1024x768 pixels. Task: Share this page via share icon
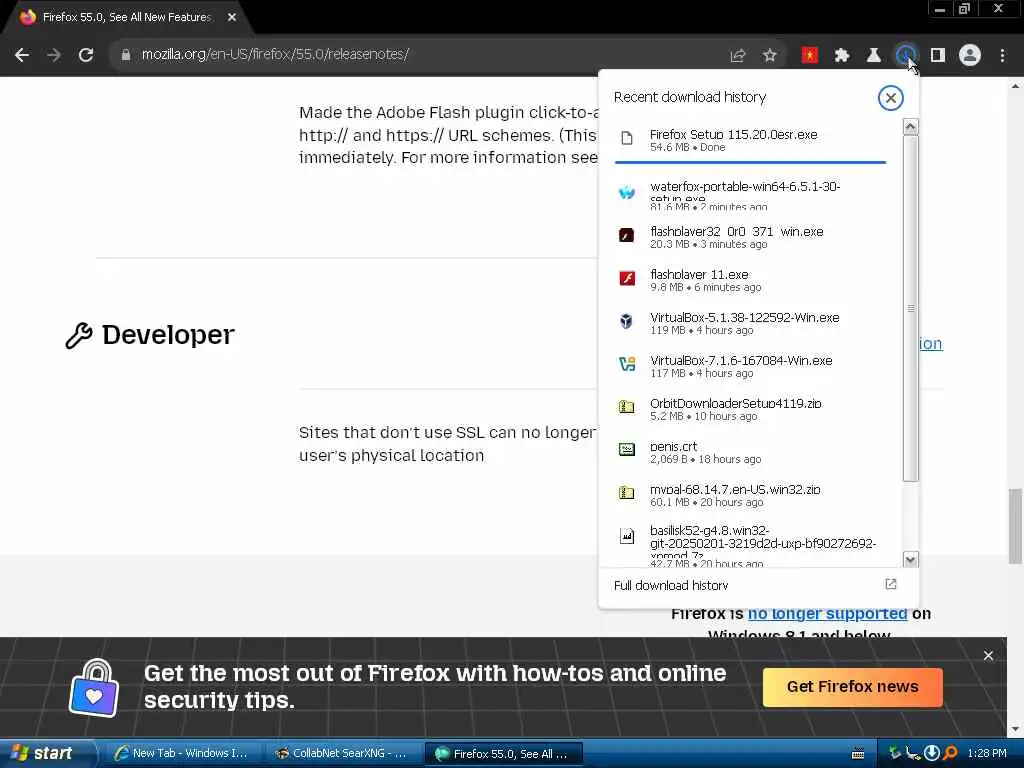pyautogui.click(x=738, y=56)
